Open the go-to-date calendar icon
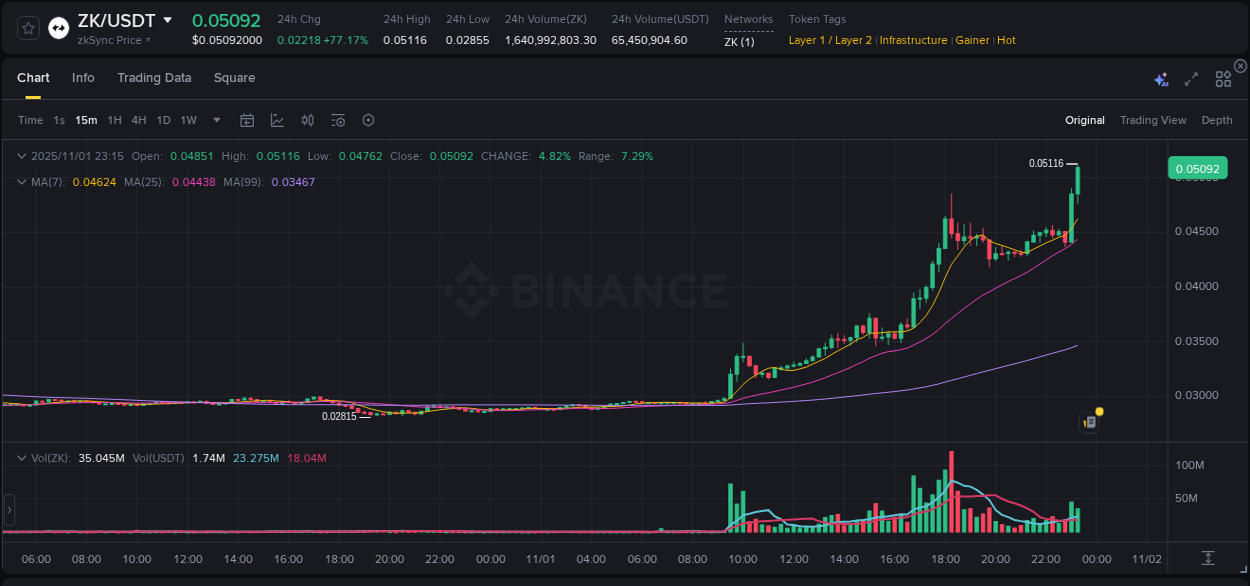This screenshot has width=1250, height=586. point(247,120)
